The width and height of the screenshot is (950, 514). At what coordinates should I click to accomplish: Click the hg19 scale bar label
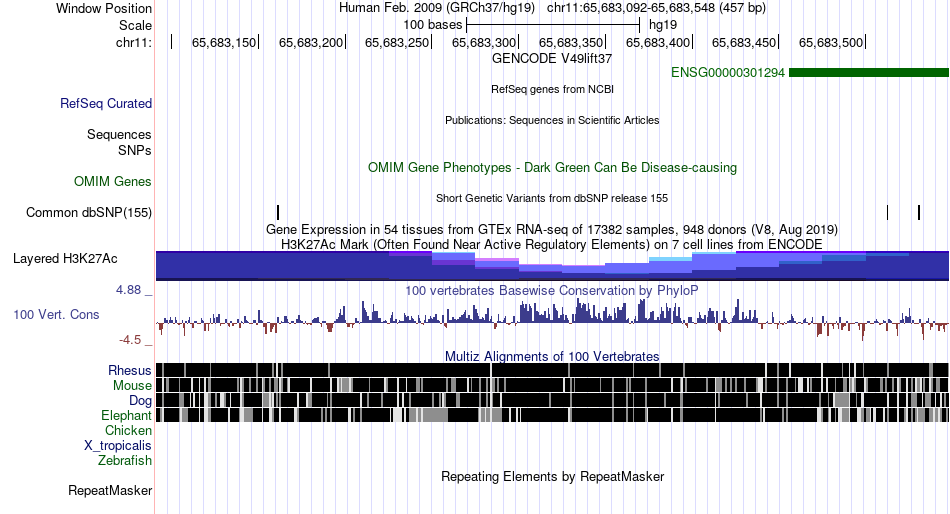(x=663, y=25)
